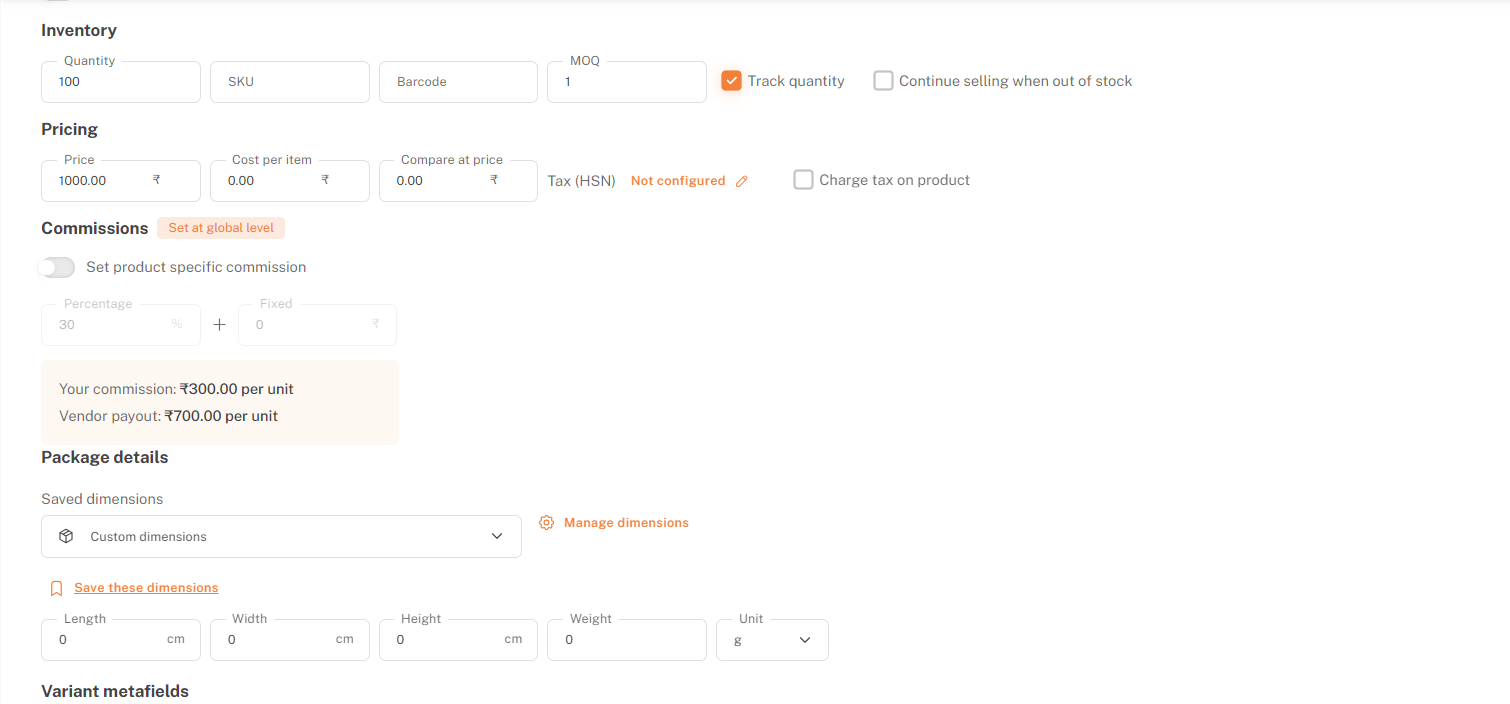Click the gear icon beside Manage dimensions

coord(546,522)
